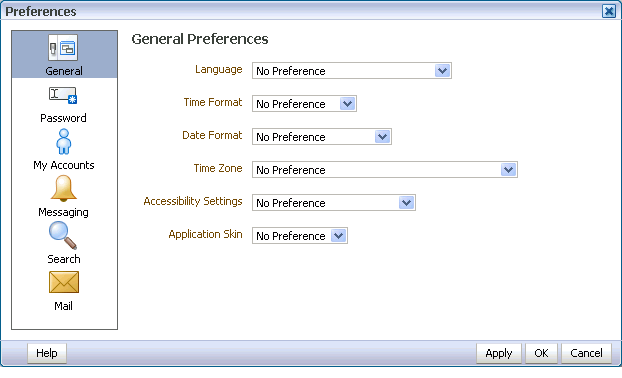Select the General preferences icon
Viewport: 622px width, 378px height.
tap(63, 48)
